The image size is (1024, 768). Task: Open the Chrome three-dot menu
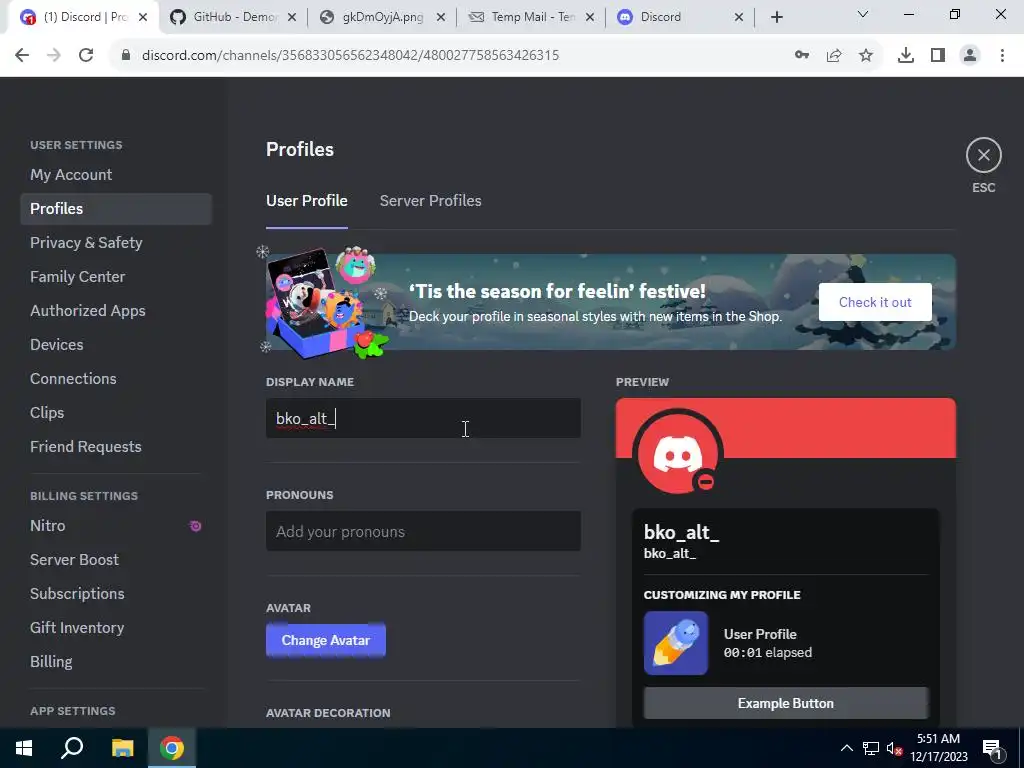(1002, 55)
